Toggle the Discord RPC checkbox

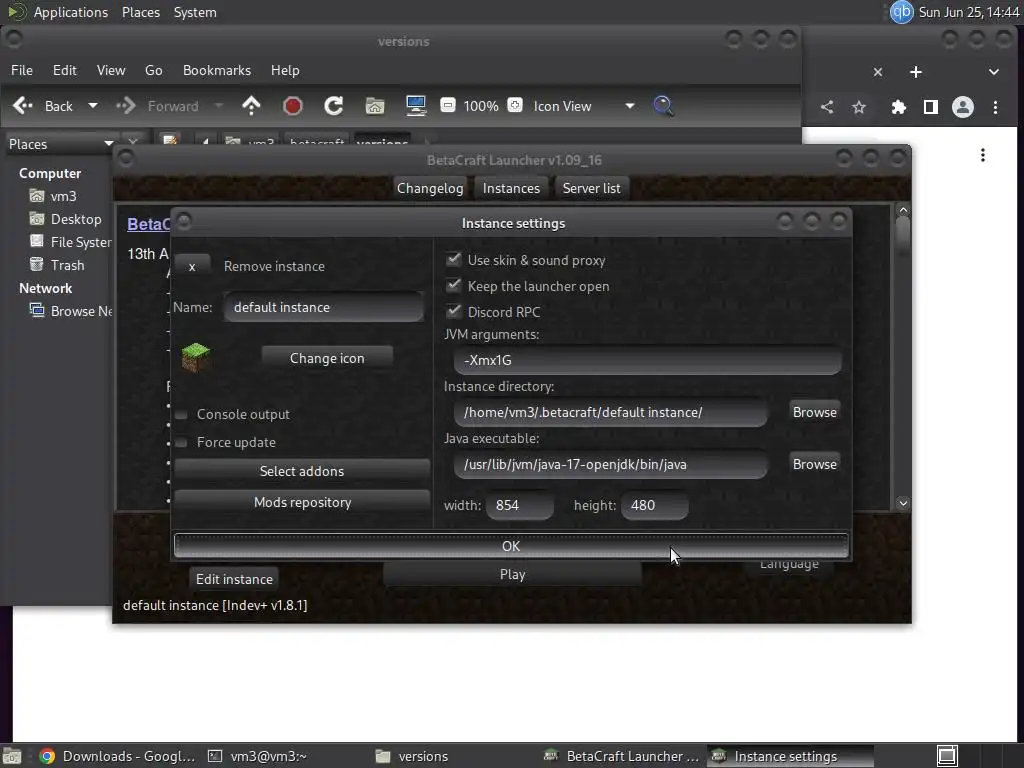point(453,311)
